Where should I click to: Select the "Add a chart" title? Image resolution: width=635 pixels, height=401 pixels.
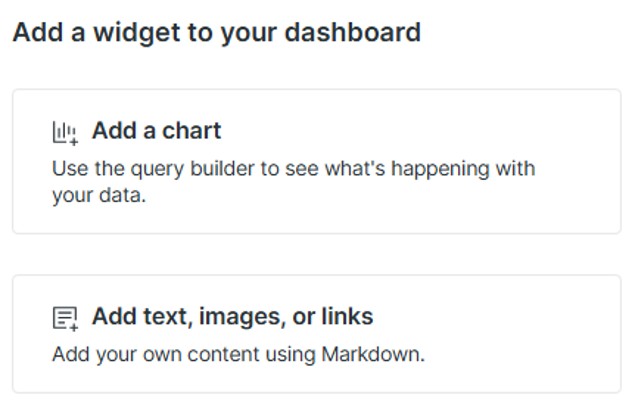(x=156, y=131)
